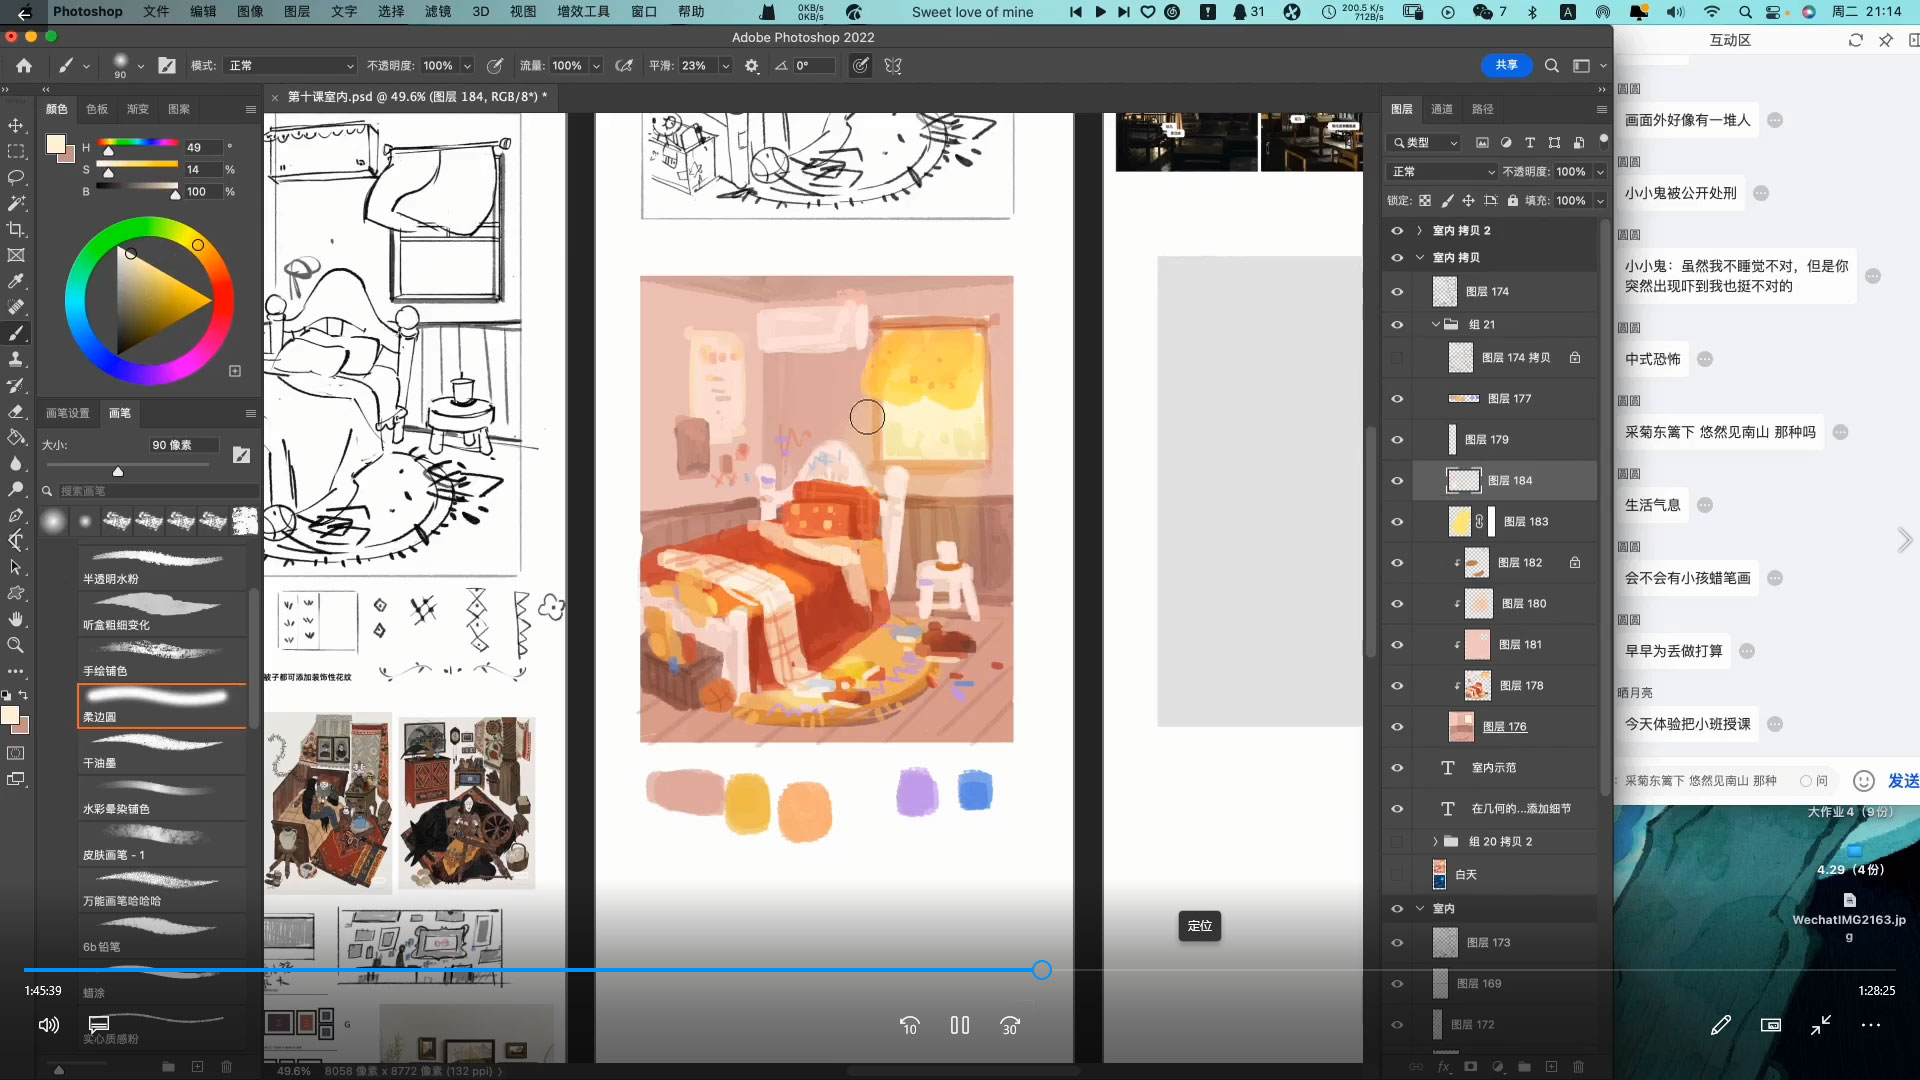The image size is (1920, 1080).
Task: Select the Paint Bucket tool
Action: point(16,437)
